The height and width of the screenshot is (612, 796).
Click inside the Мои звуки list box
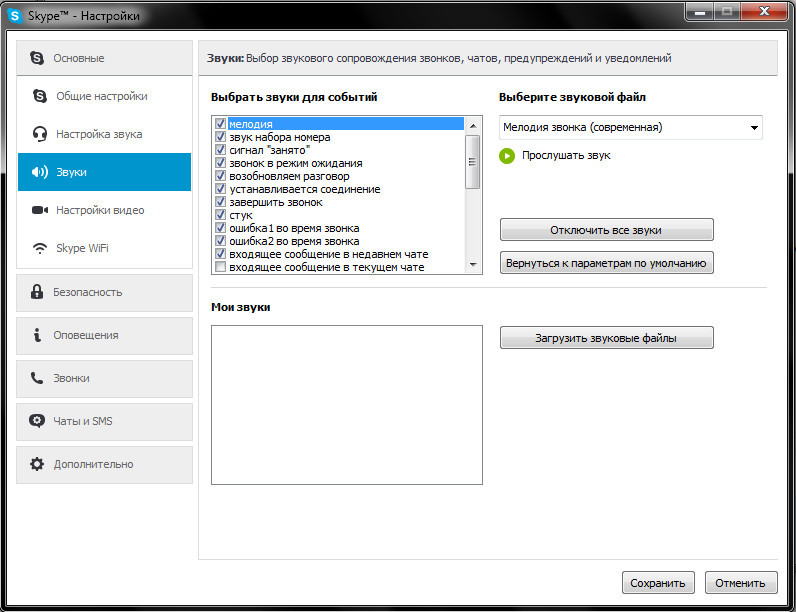[347, 404]
